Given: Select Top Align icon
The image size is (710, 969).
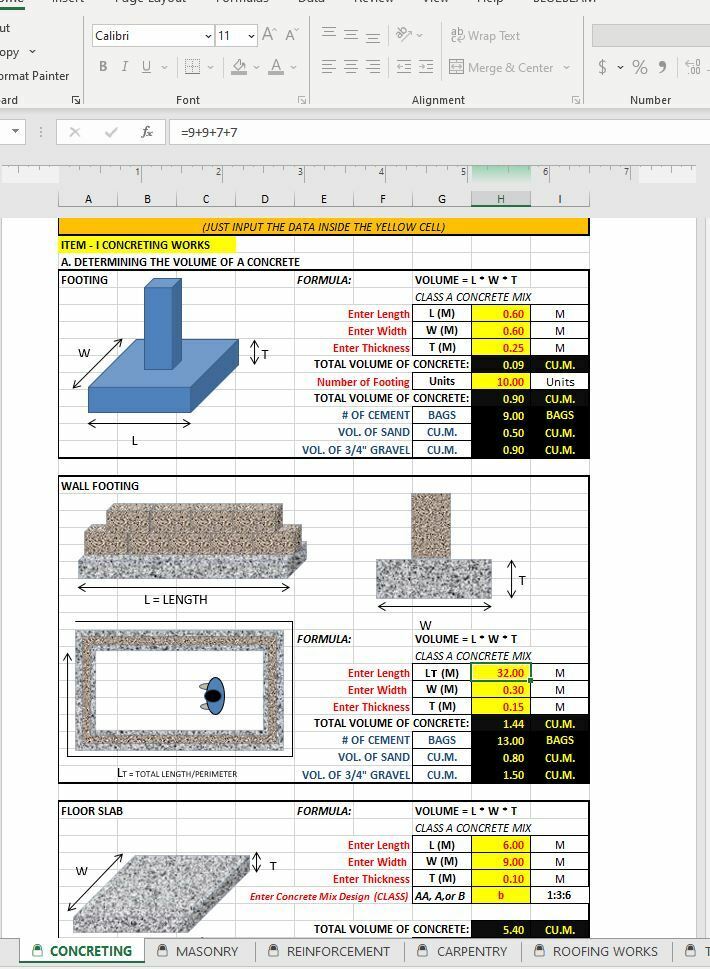Looking at the screenshot, I should pyautogui.click(x=329, y=35).
